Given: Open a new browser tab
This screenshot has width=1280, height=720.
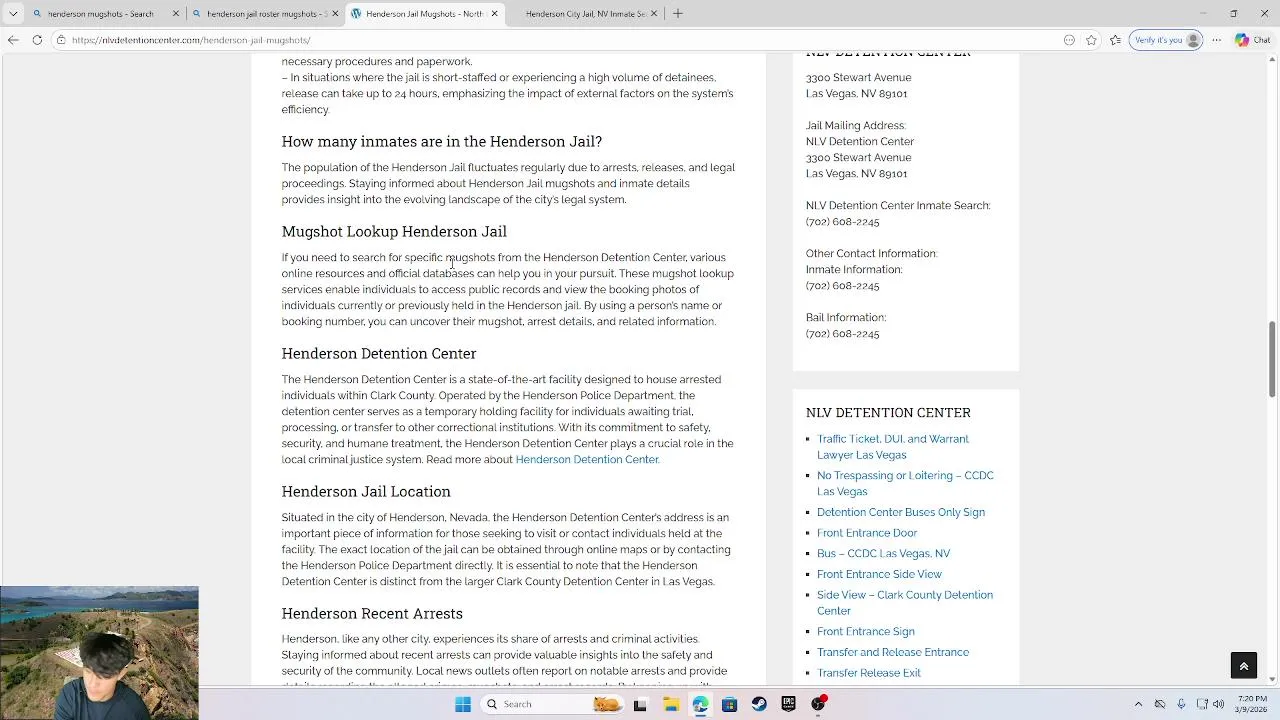Looking at the screenshot, I should pos(678,14).
